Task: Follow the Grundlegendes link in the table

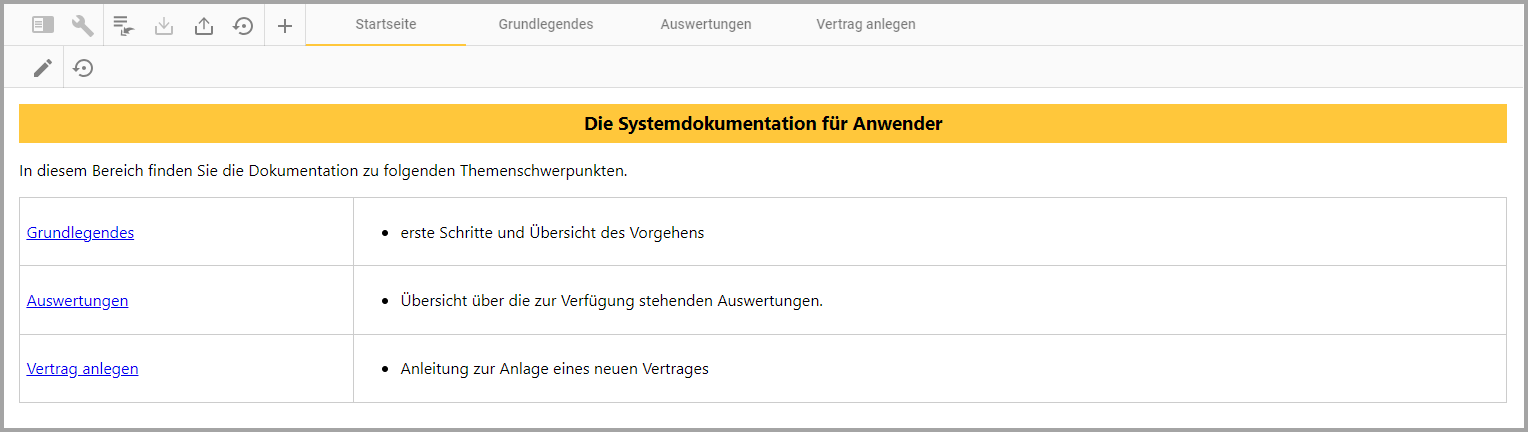Action: (80, 232)
